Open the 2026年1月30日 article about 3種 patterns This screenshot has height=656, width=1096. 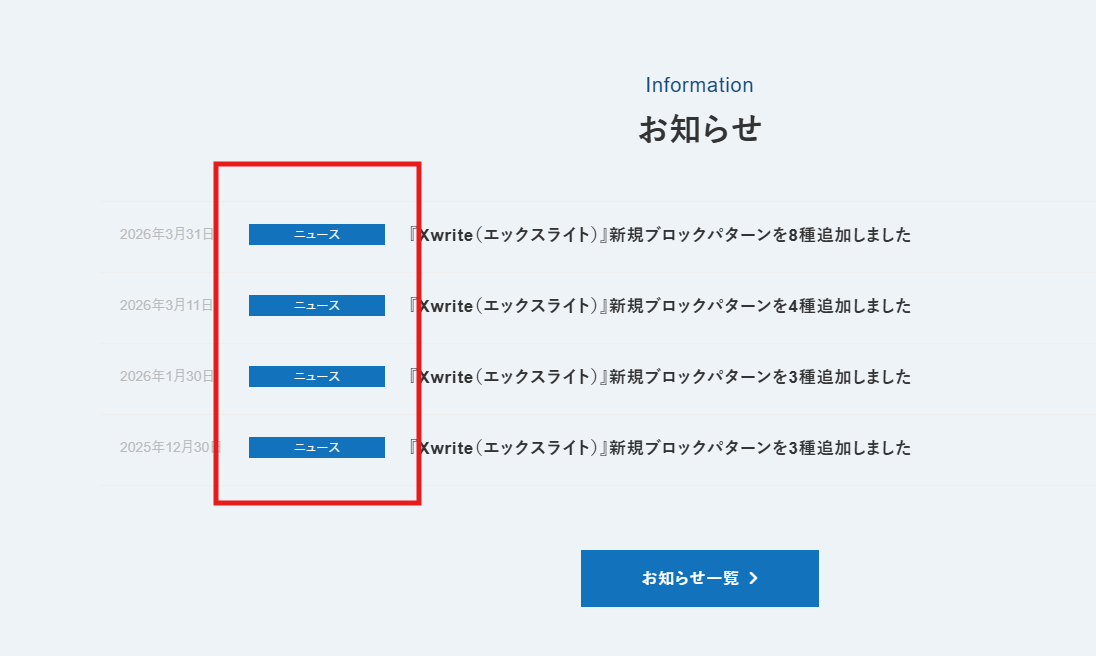(660, 377)
